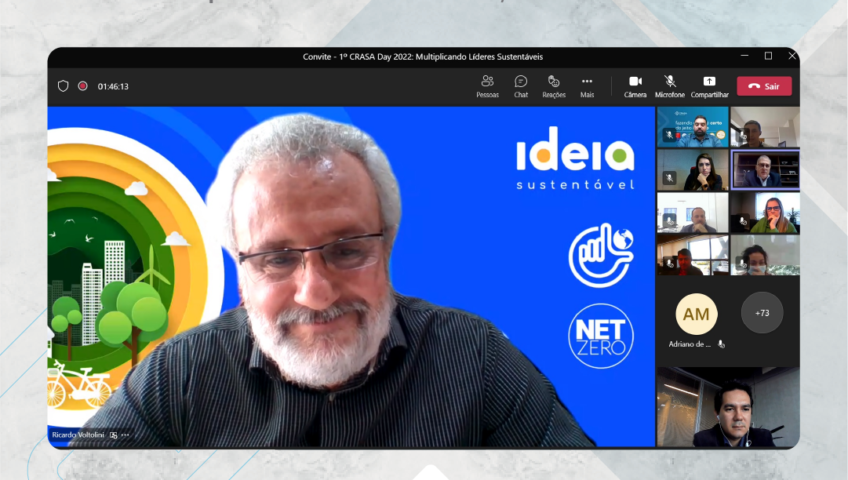Click the meeting timer 01:46:13
848x480 pixels.
click(113, 86)
